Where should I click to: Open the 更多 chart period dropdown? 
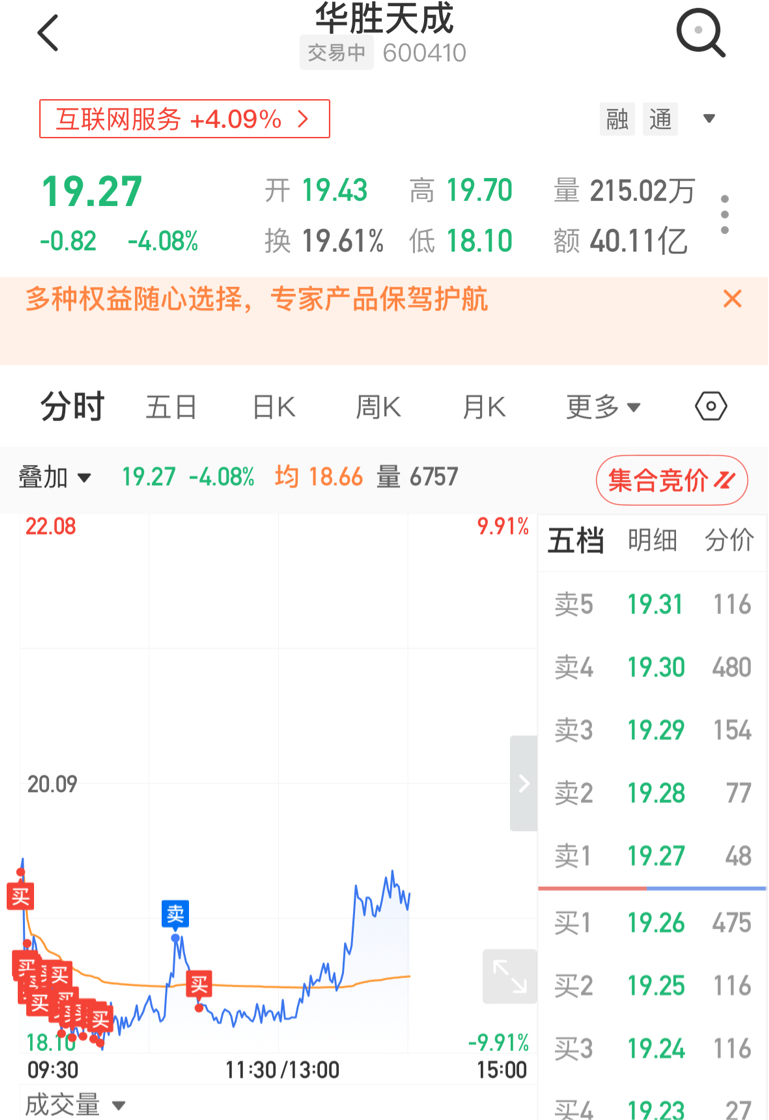[603, 407]
